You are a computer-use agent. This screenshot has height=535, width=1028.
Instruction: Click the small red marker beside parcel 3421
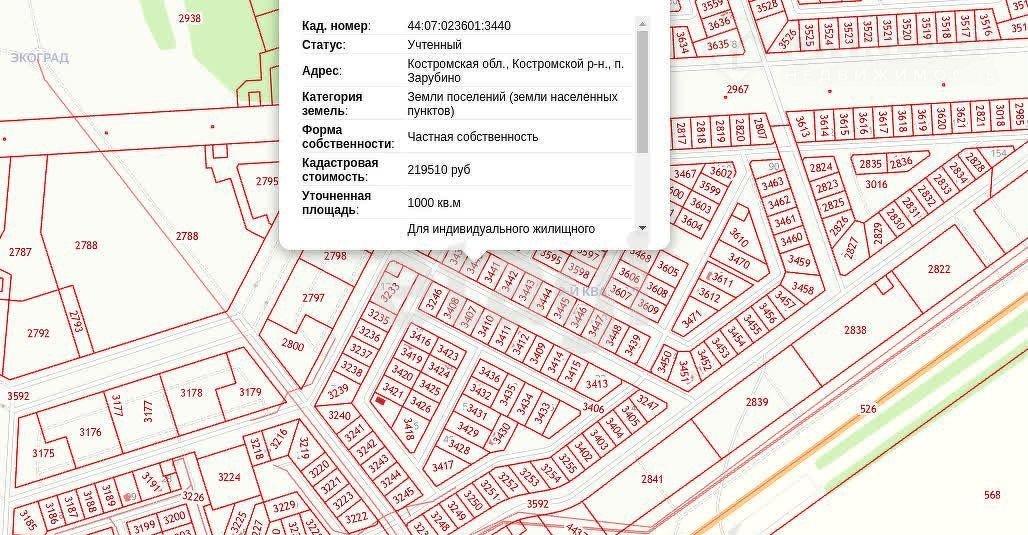tap(380, 401)
